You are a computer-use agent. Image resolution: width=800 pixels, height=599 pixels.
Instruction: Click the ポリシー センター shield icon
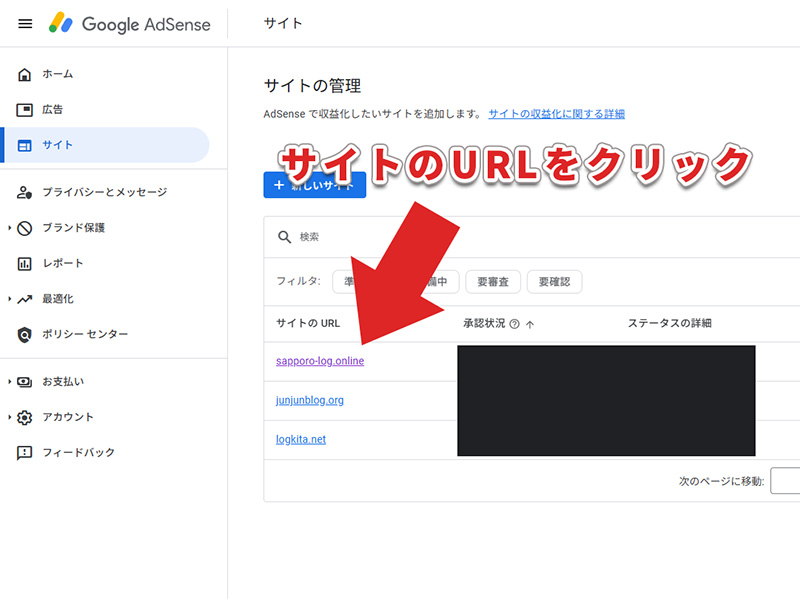click(x=24, y=335)
